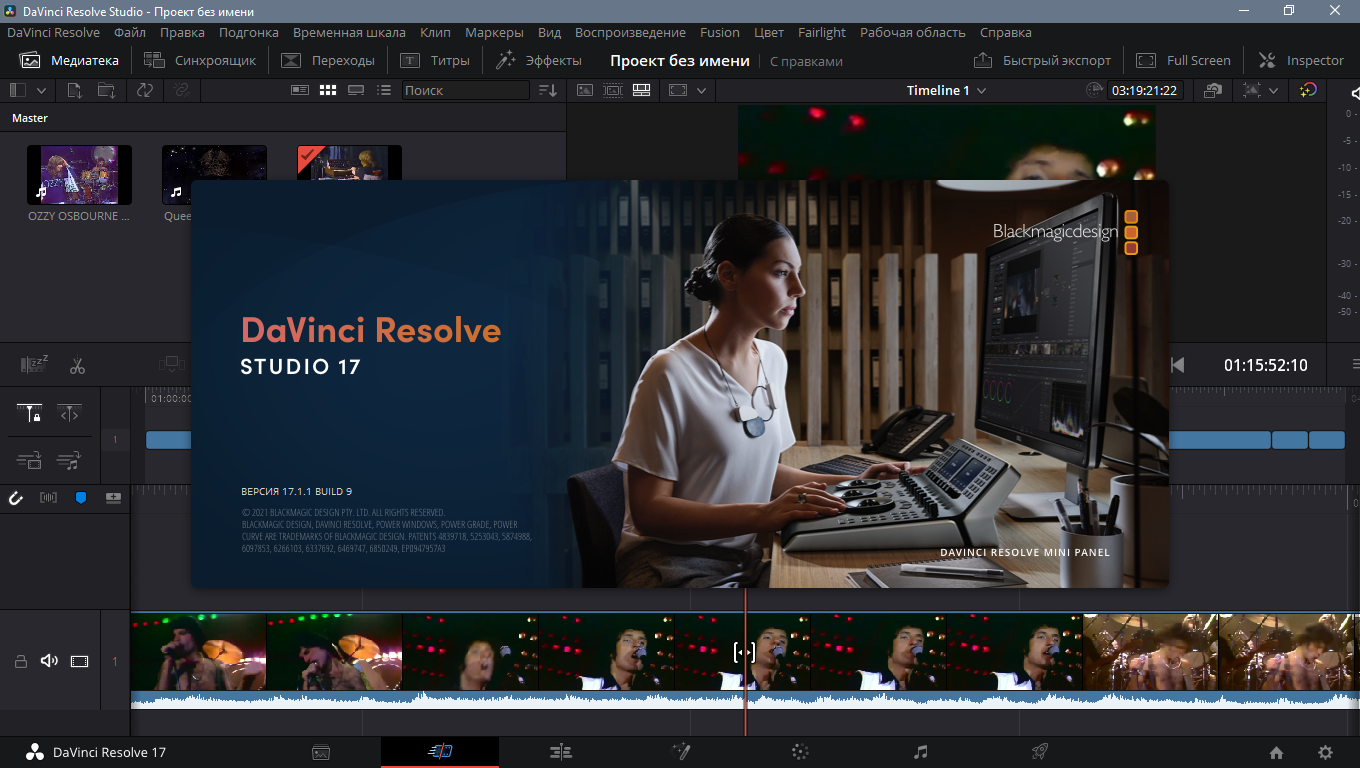Open the Медиатека media pool panel
Viewport: 1360px width, 768px height.
[x=69, y=60]
